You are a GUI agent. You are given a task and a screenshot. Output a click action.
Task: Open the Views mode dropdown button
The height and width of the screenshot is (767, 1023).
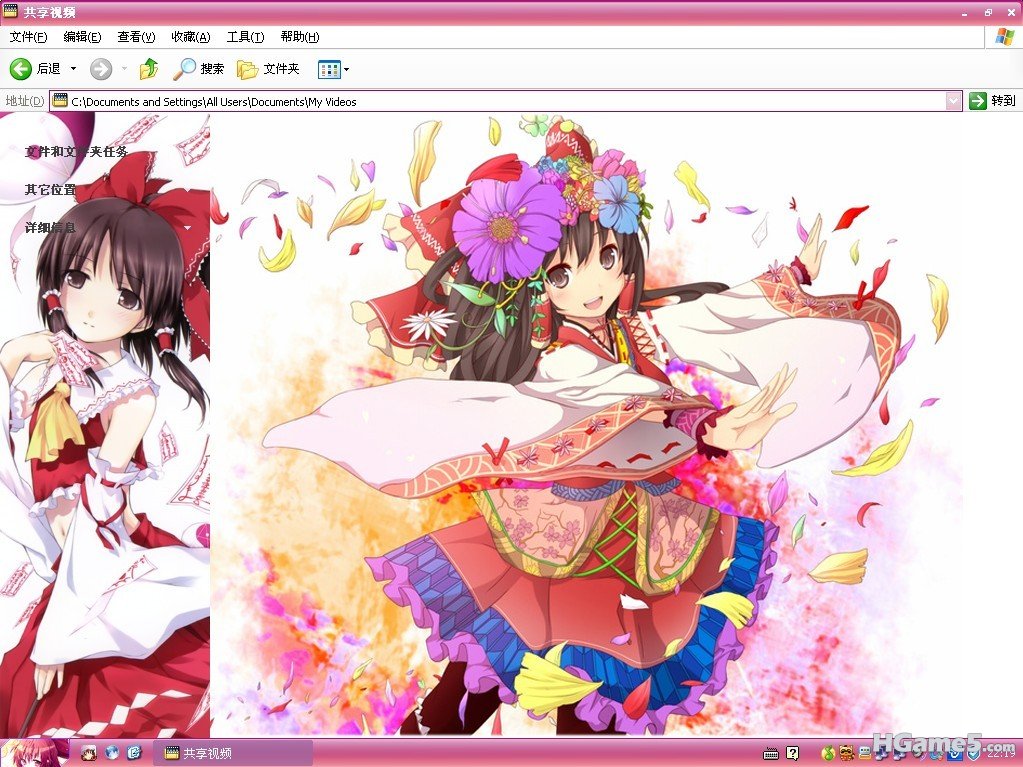coord(333,69)
